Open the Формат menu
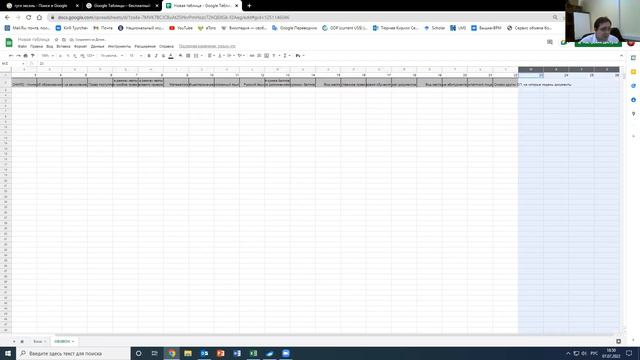640x360 pixels. 80,47
